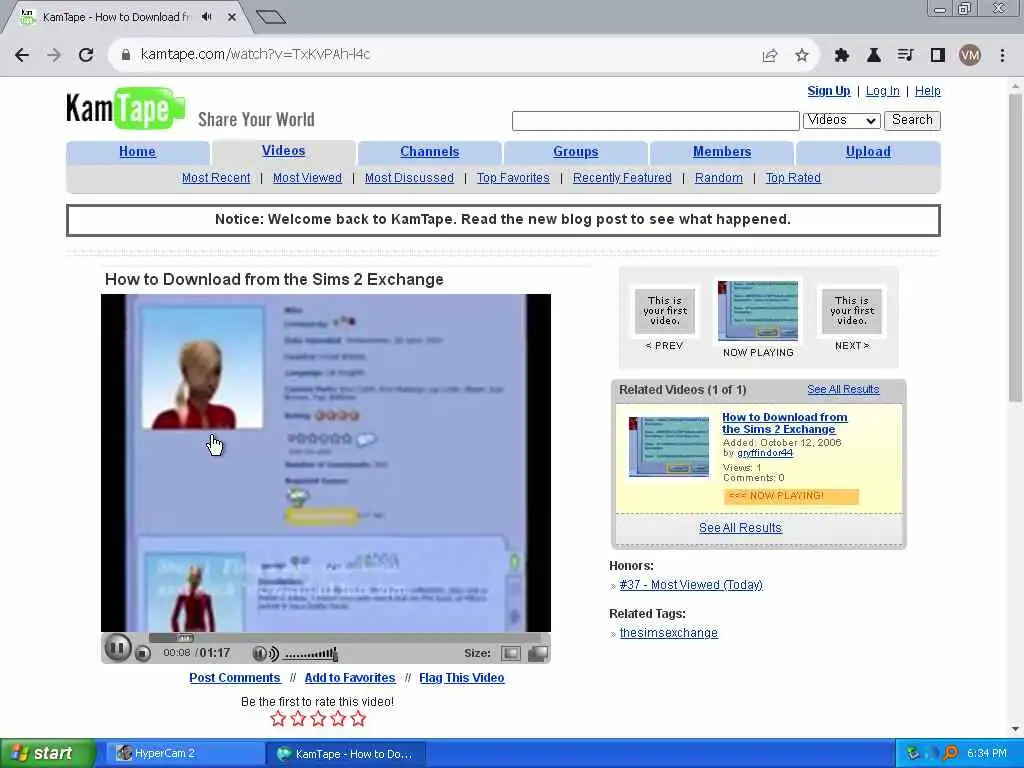Click the Sign Up link
Screen dimensions: 1024x768
(829, 91)
